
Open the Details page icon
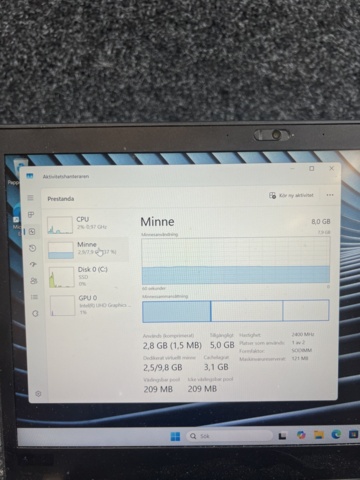[x=34, y=297]
